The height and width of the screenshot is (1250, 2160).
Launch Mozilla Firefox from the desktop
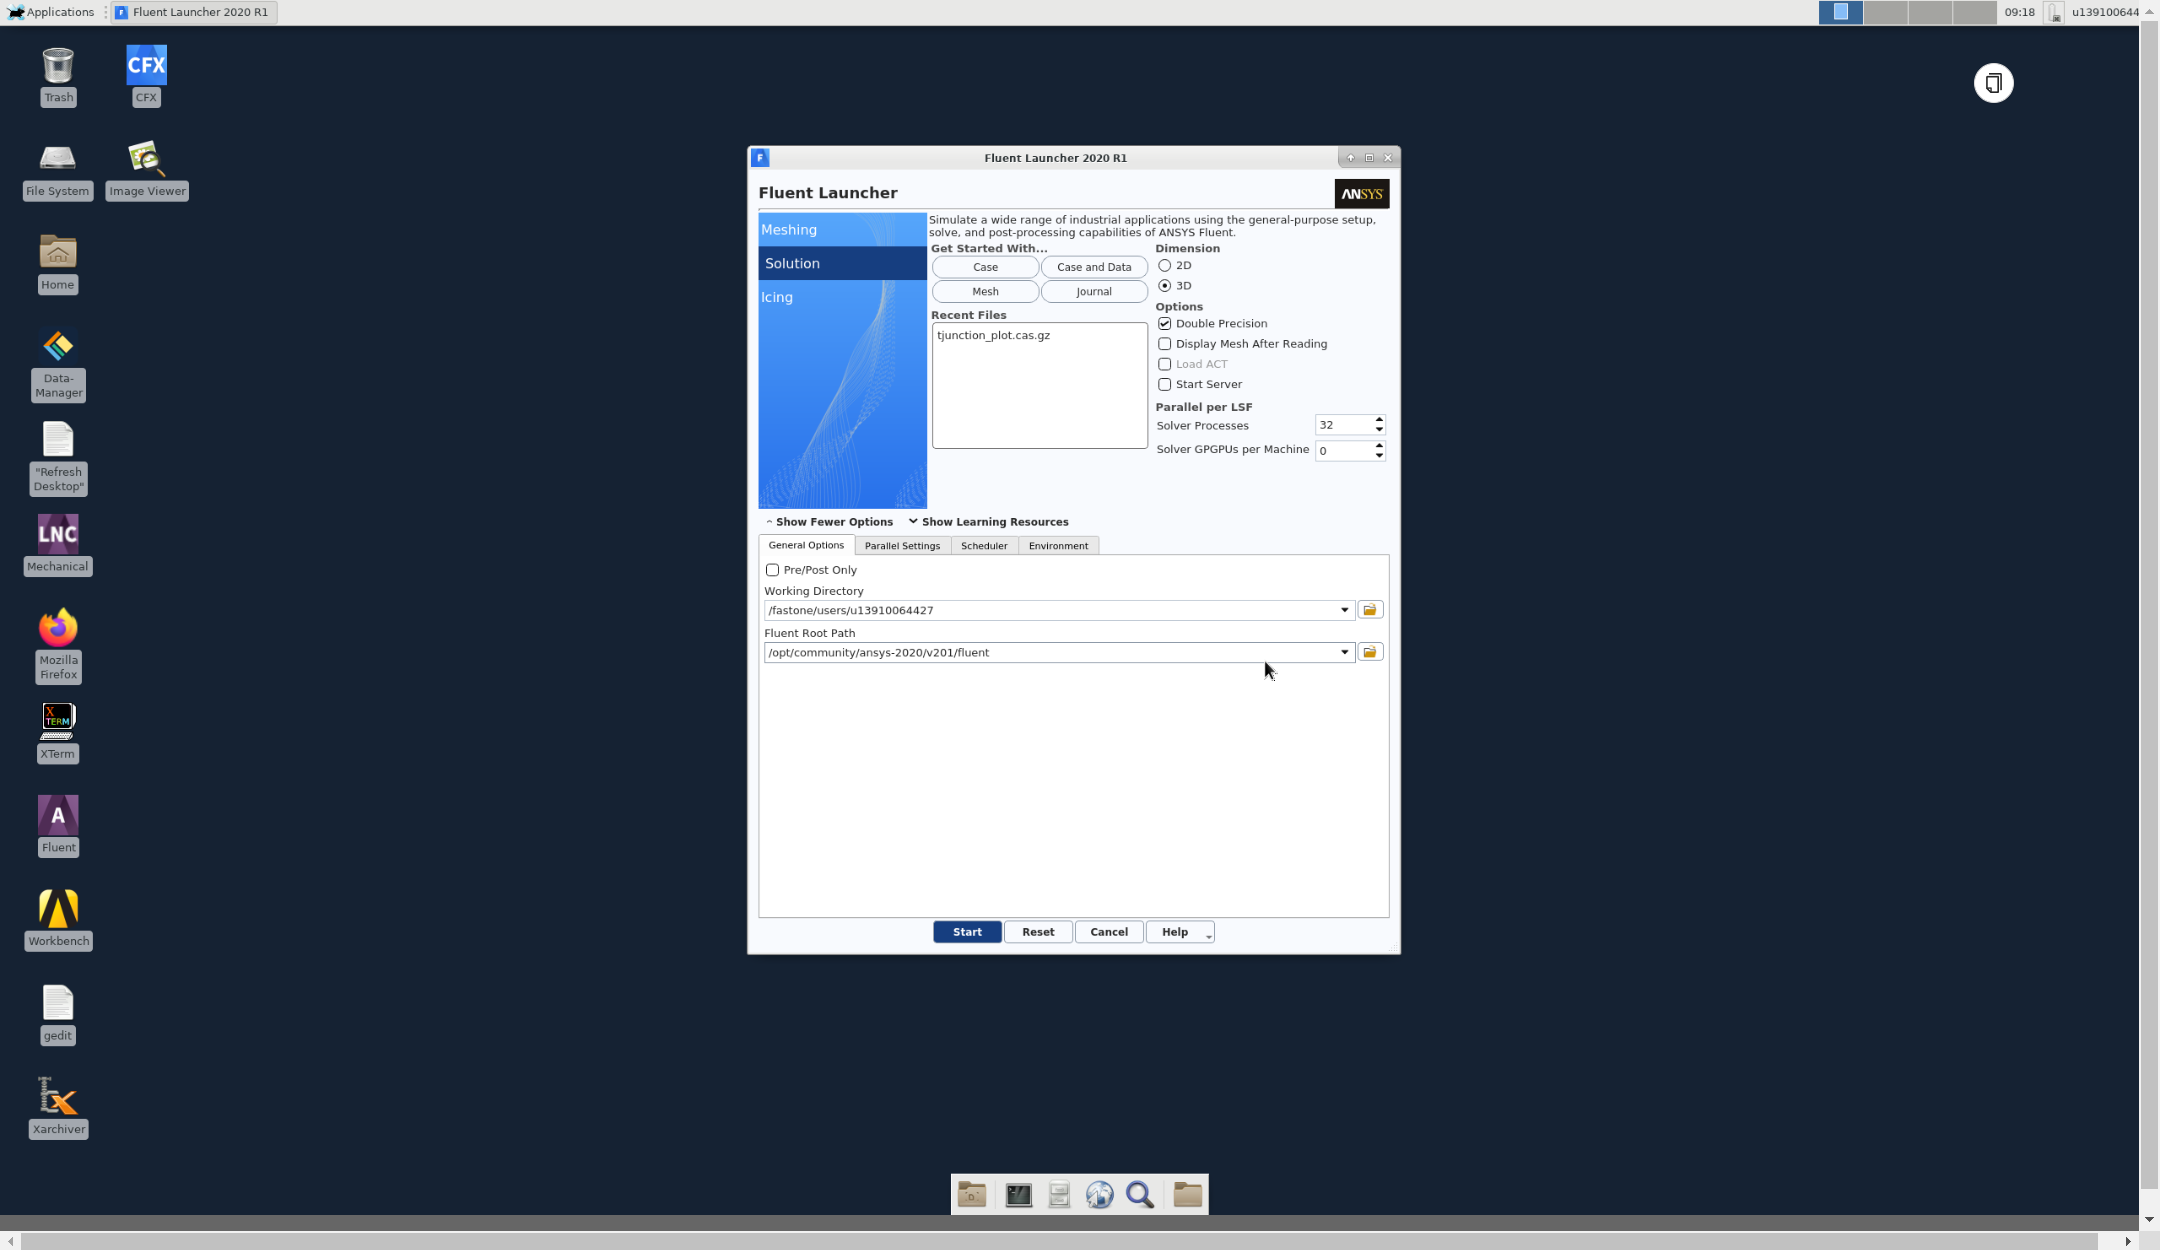(58, 646)
